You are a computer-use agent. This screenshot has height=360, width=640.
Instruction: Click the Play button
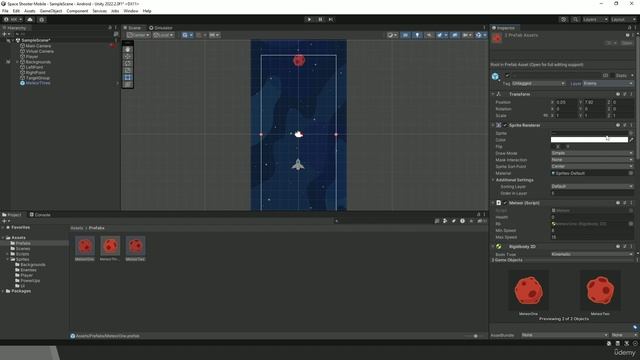[309, 19]
